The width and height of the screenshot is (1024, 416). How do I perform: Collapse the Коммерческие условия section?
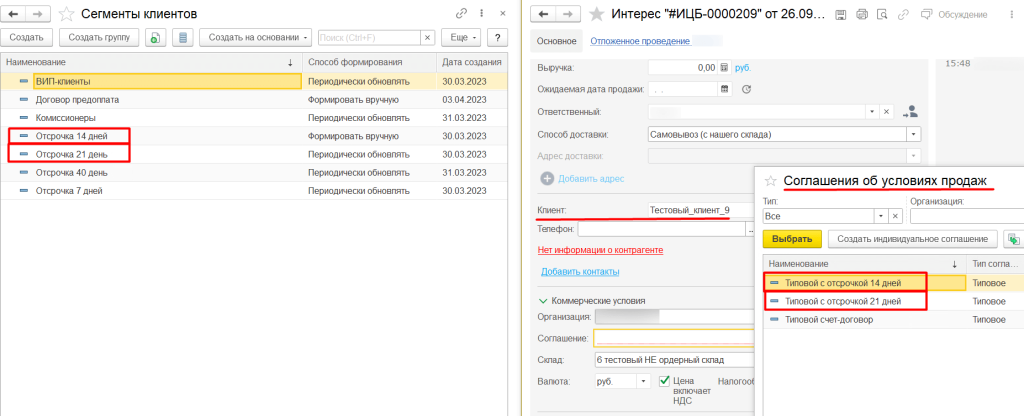pos(543,300)
